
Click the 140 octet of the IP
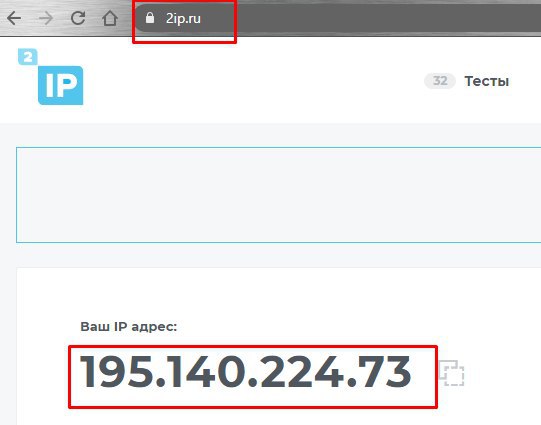click(207, 372)
